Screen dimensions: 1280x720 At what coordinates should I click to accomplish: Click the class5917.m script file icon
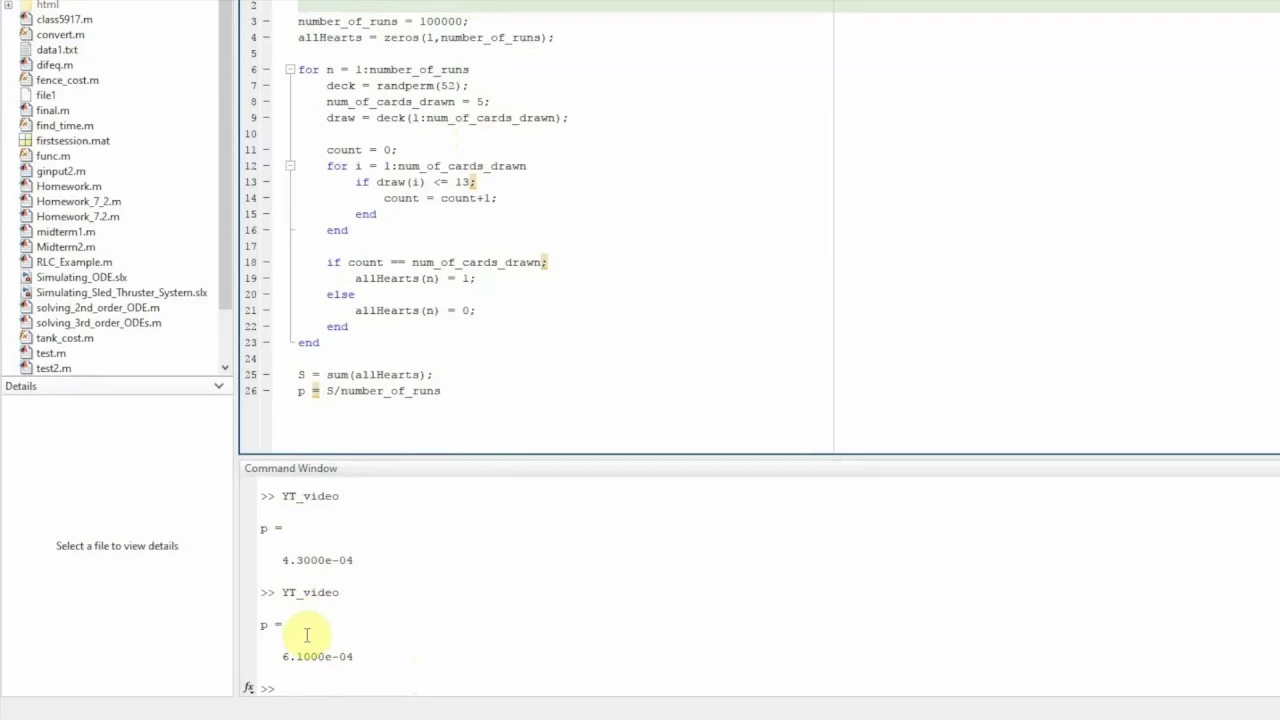26,19
